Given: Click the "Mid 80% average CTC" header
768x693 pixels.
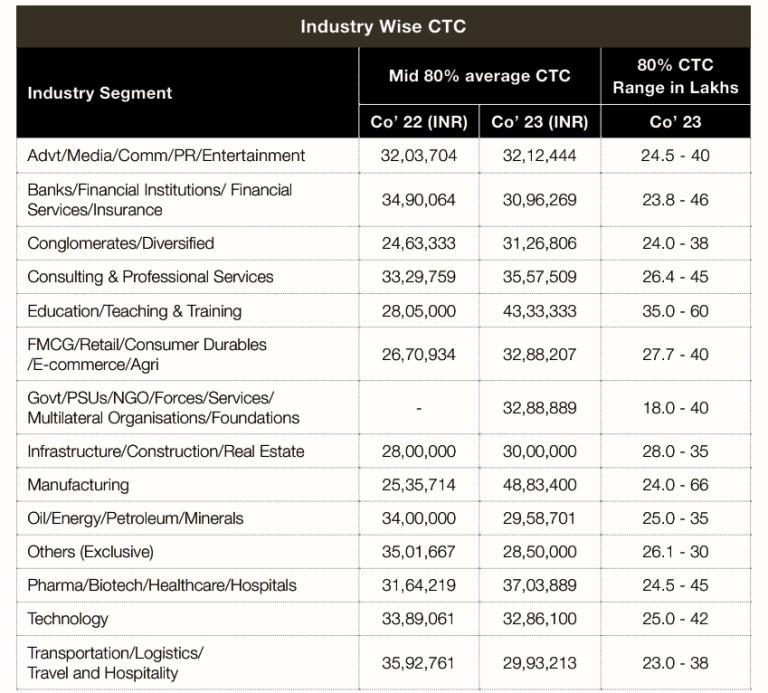Looking at the screenshot, I should tap(479, 76).
